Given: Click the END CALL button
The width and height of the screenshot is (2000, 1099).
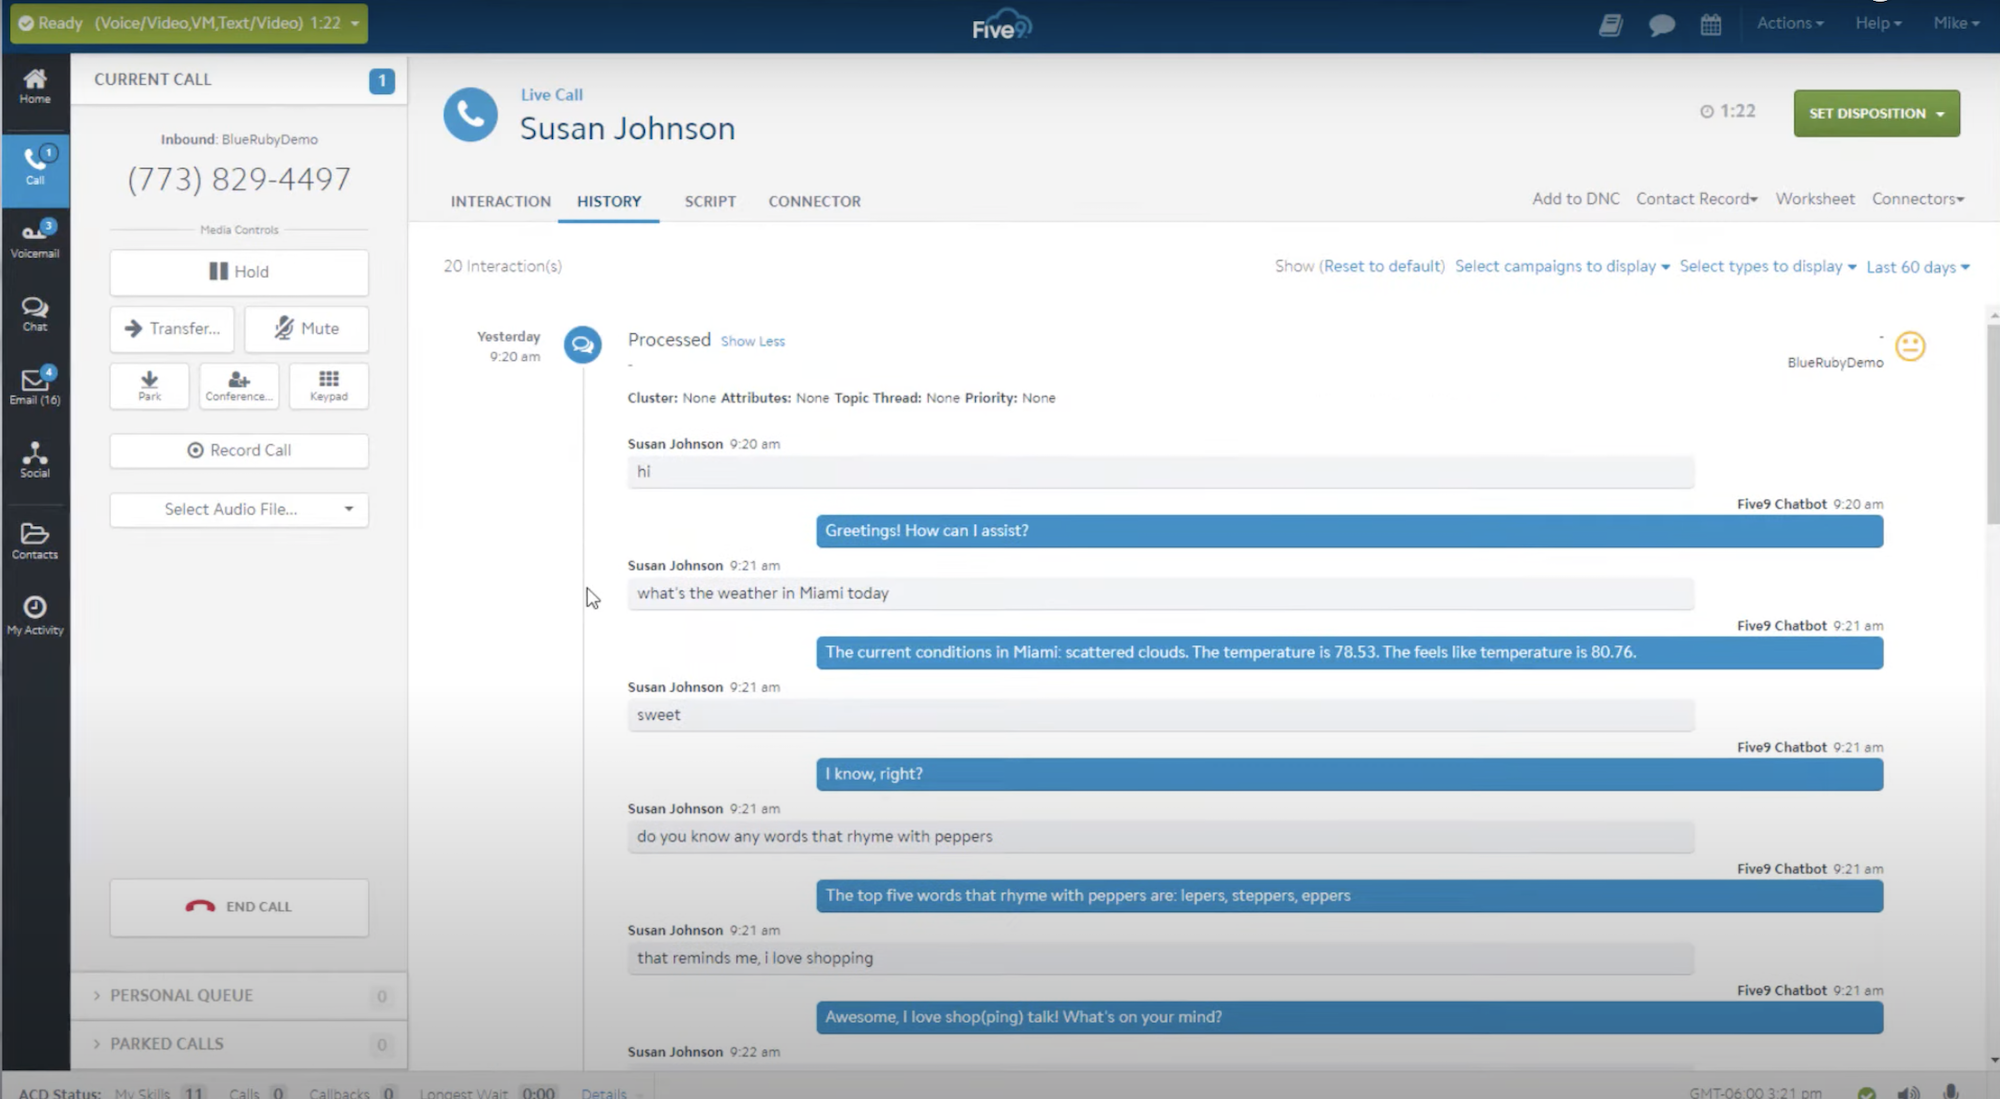Looking at the screenshot, I should click(x=240, y=905).
